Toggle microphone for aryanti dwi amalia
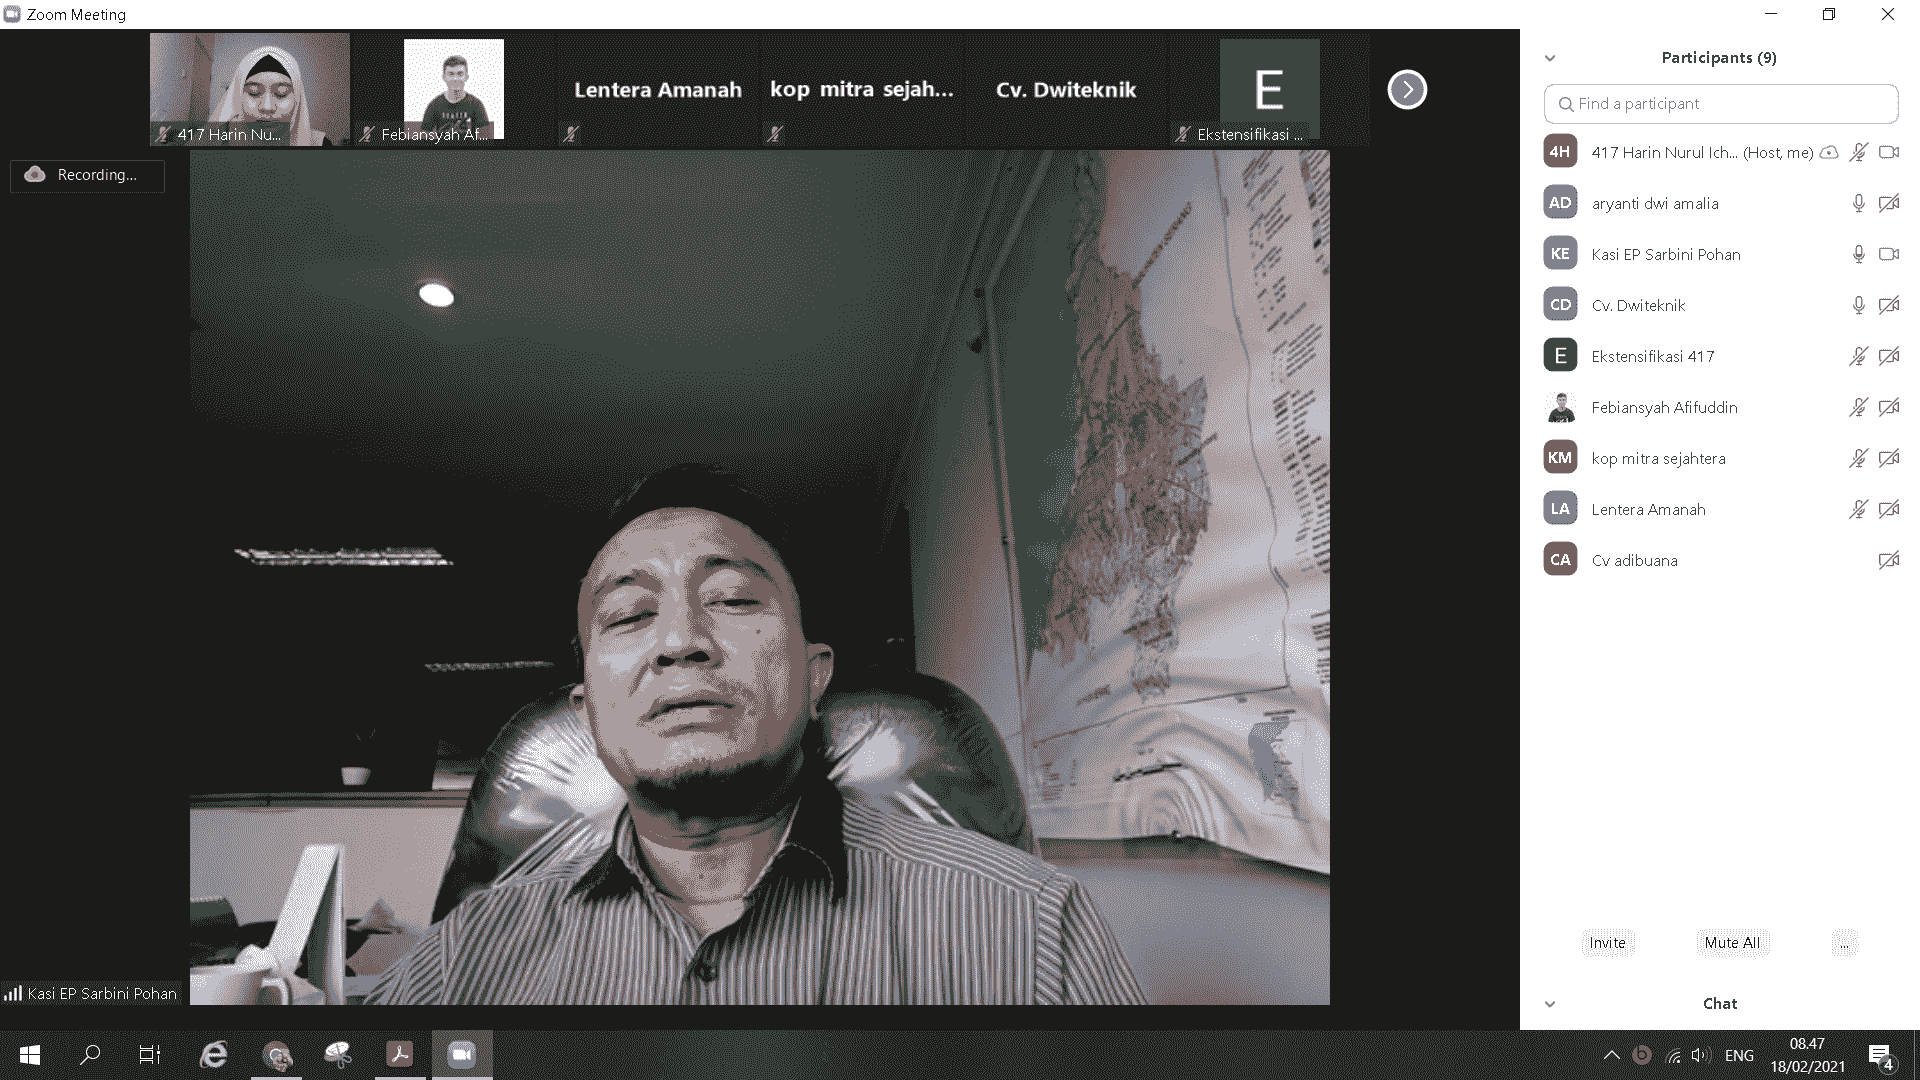The width and height of the screenshot is (1920, 1080). coord(1858,203)
